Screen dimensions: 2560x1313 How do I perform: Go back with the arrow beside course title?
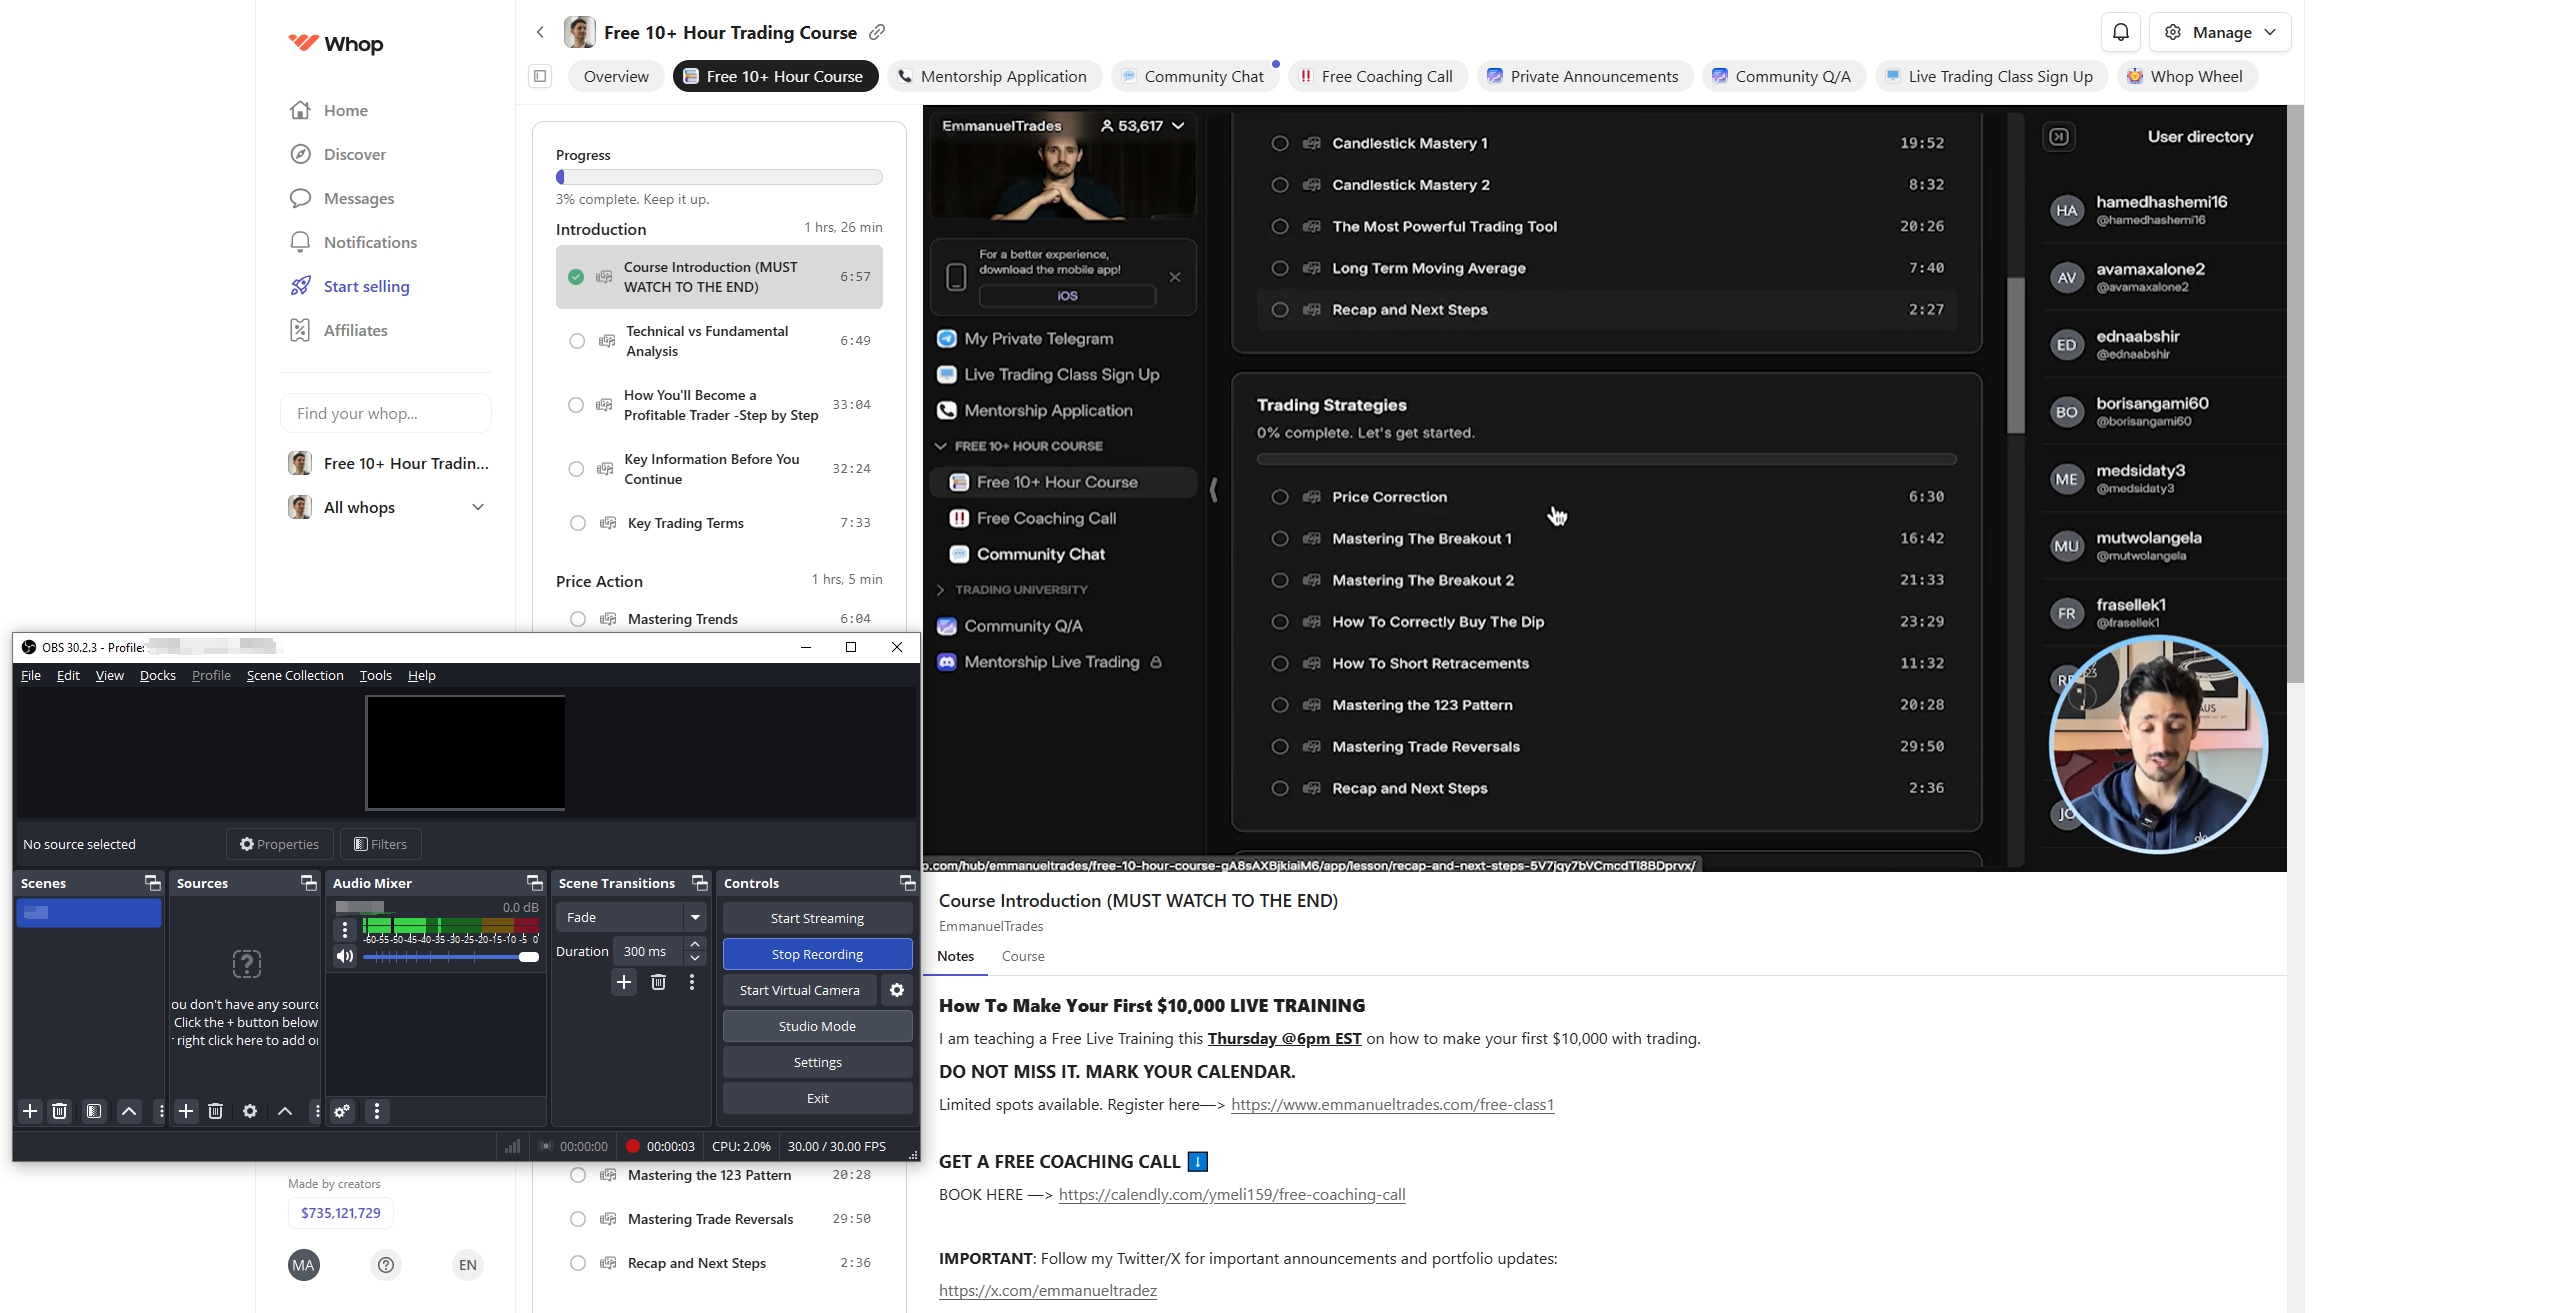(x=540, y=32)
